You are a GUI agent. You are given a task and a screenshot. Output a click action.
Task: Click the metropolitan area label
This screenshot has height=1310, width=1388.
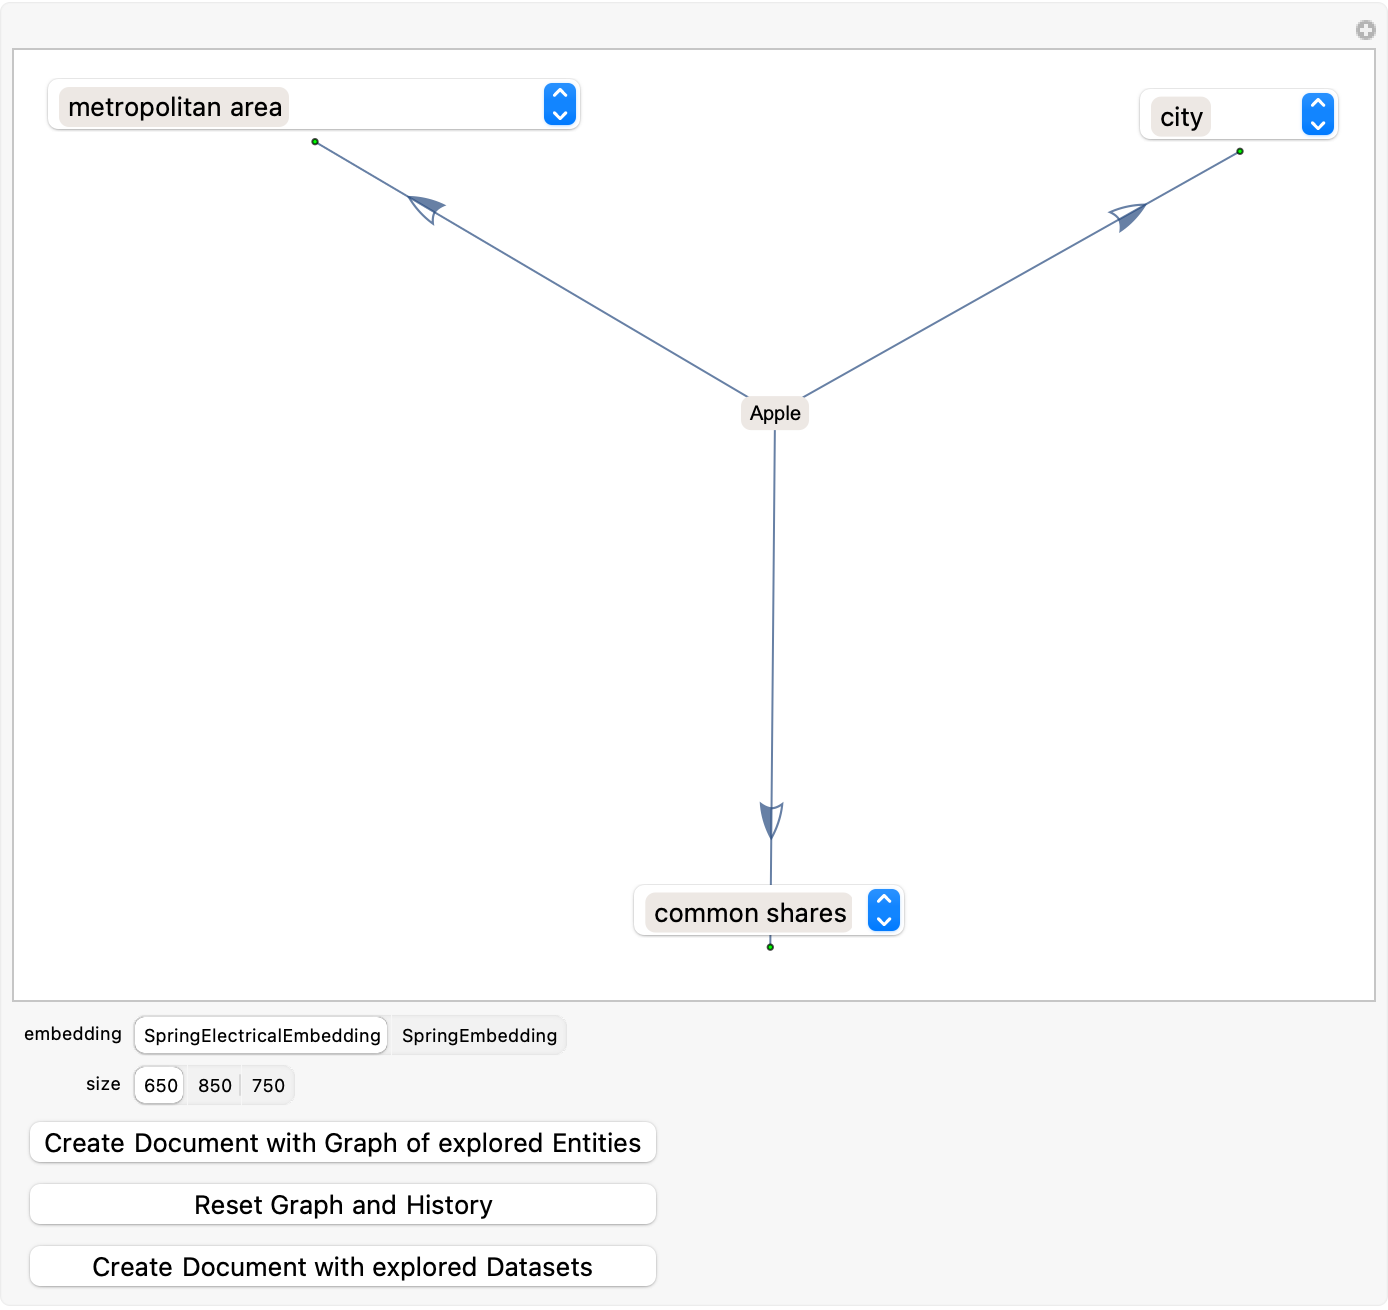pyautogui.click(x=175, y=107)
